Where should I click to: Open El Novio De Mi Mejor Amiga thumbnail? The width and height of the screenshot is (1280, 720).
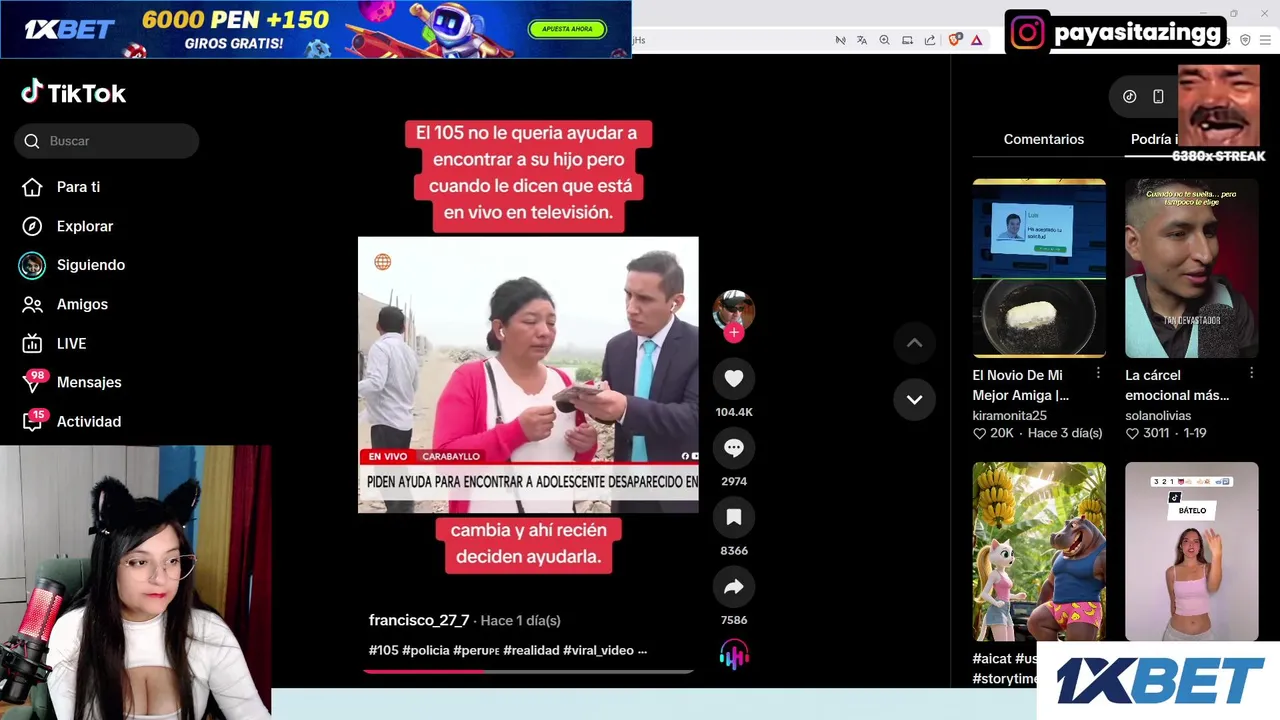point(1039,268)
